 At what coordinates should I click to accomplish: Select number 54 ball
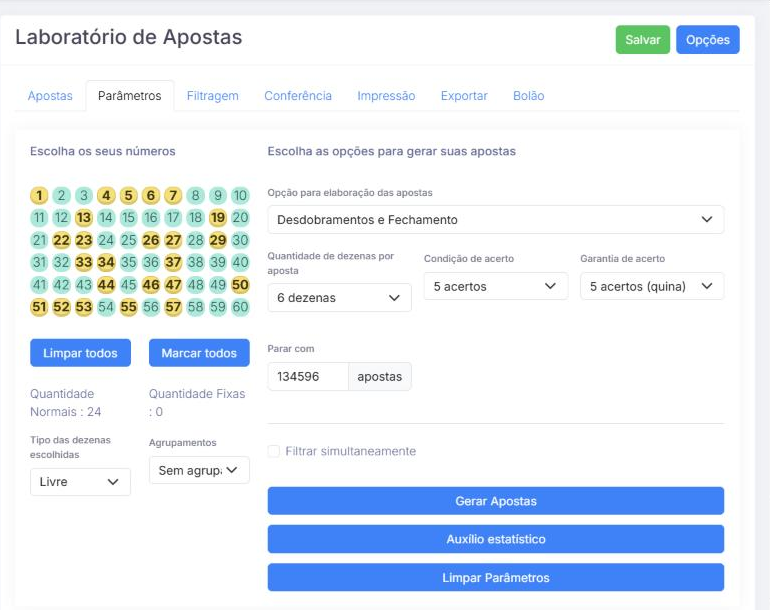pyautogui.click(x=106, y=307)
